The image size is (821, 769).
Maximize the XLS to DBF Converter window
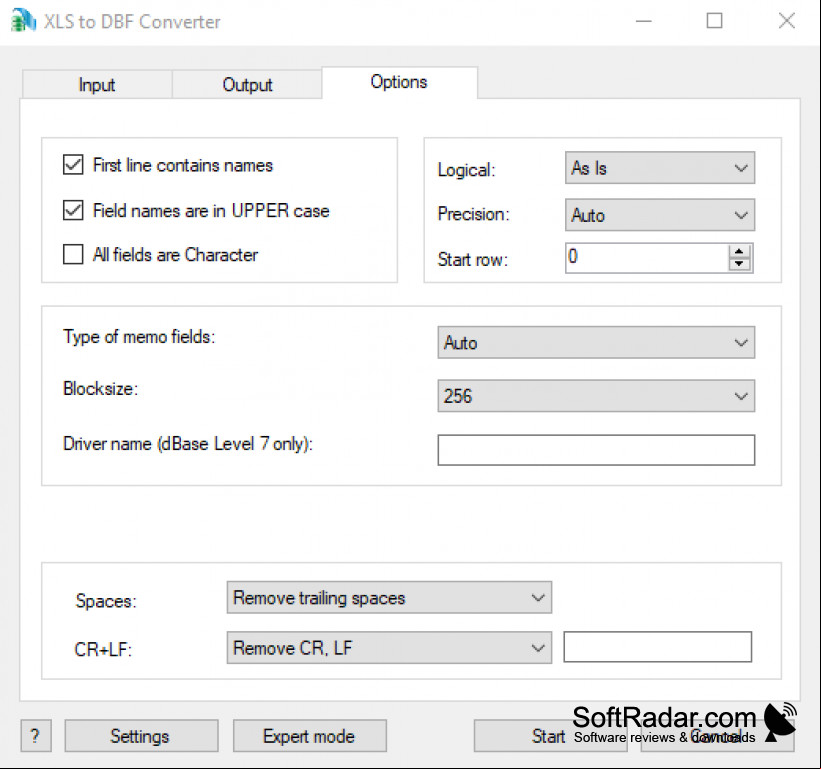(714, 21)
